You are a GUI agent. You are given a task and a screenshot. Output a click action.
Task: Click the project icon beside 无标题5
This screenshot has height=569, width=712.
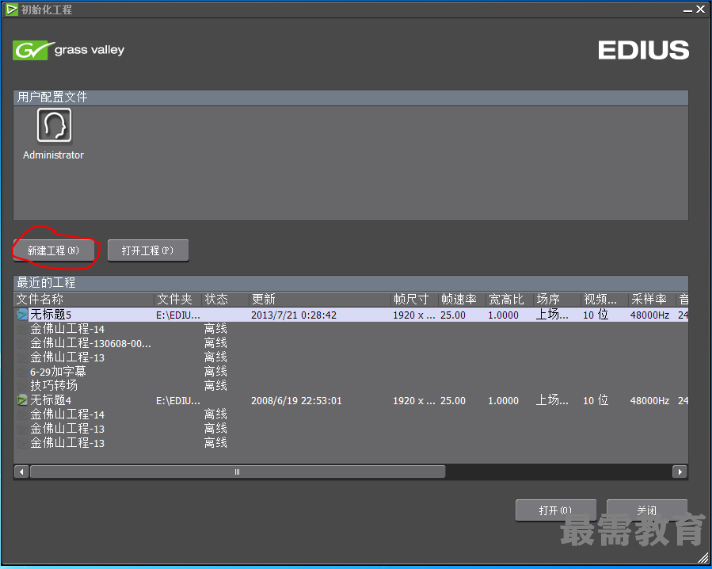pos(22,314)
